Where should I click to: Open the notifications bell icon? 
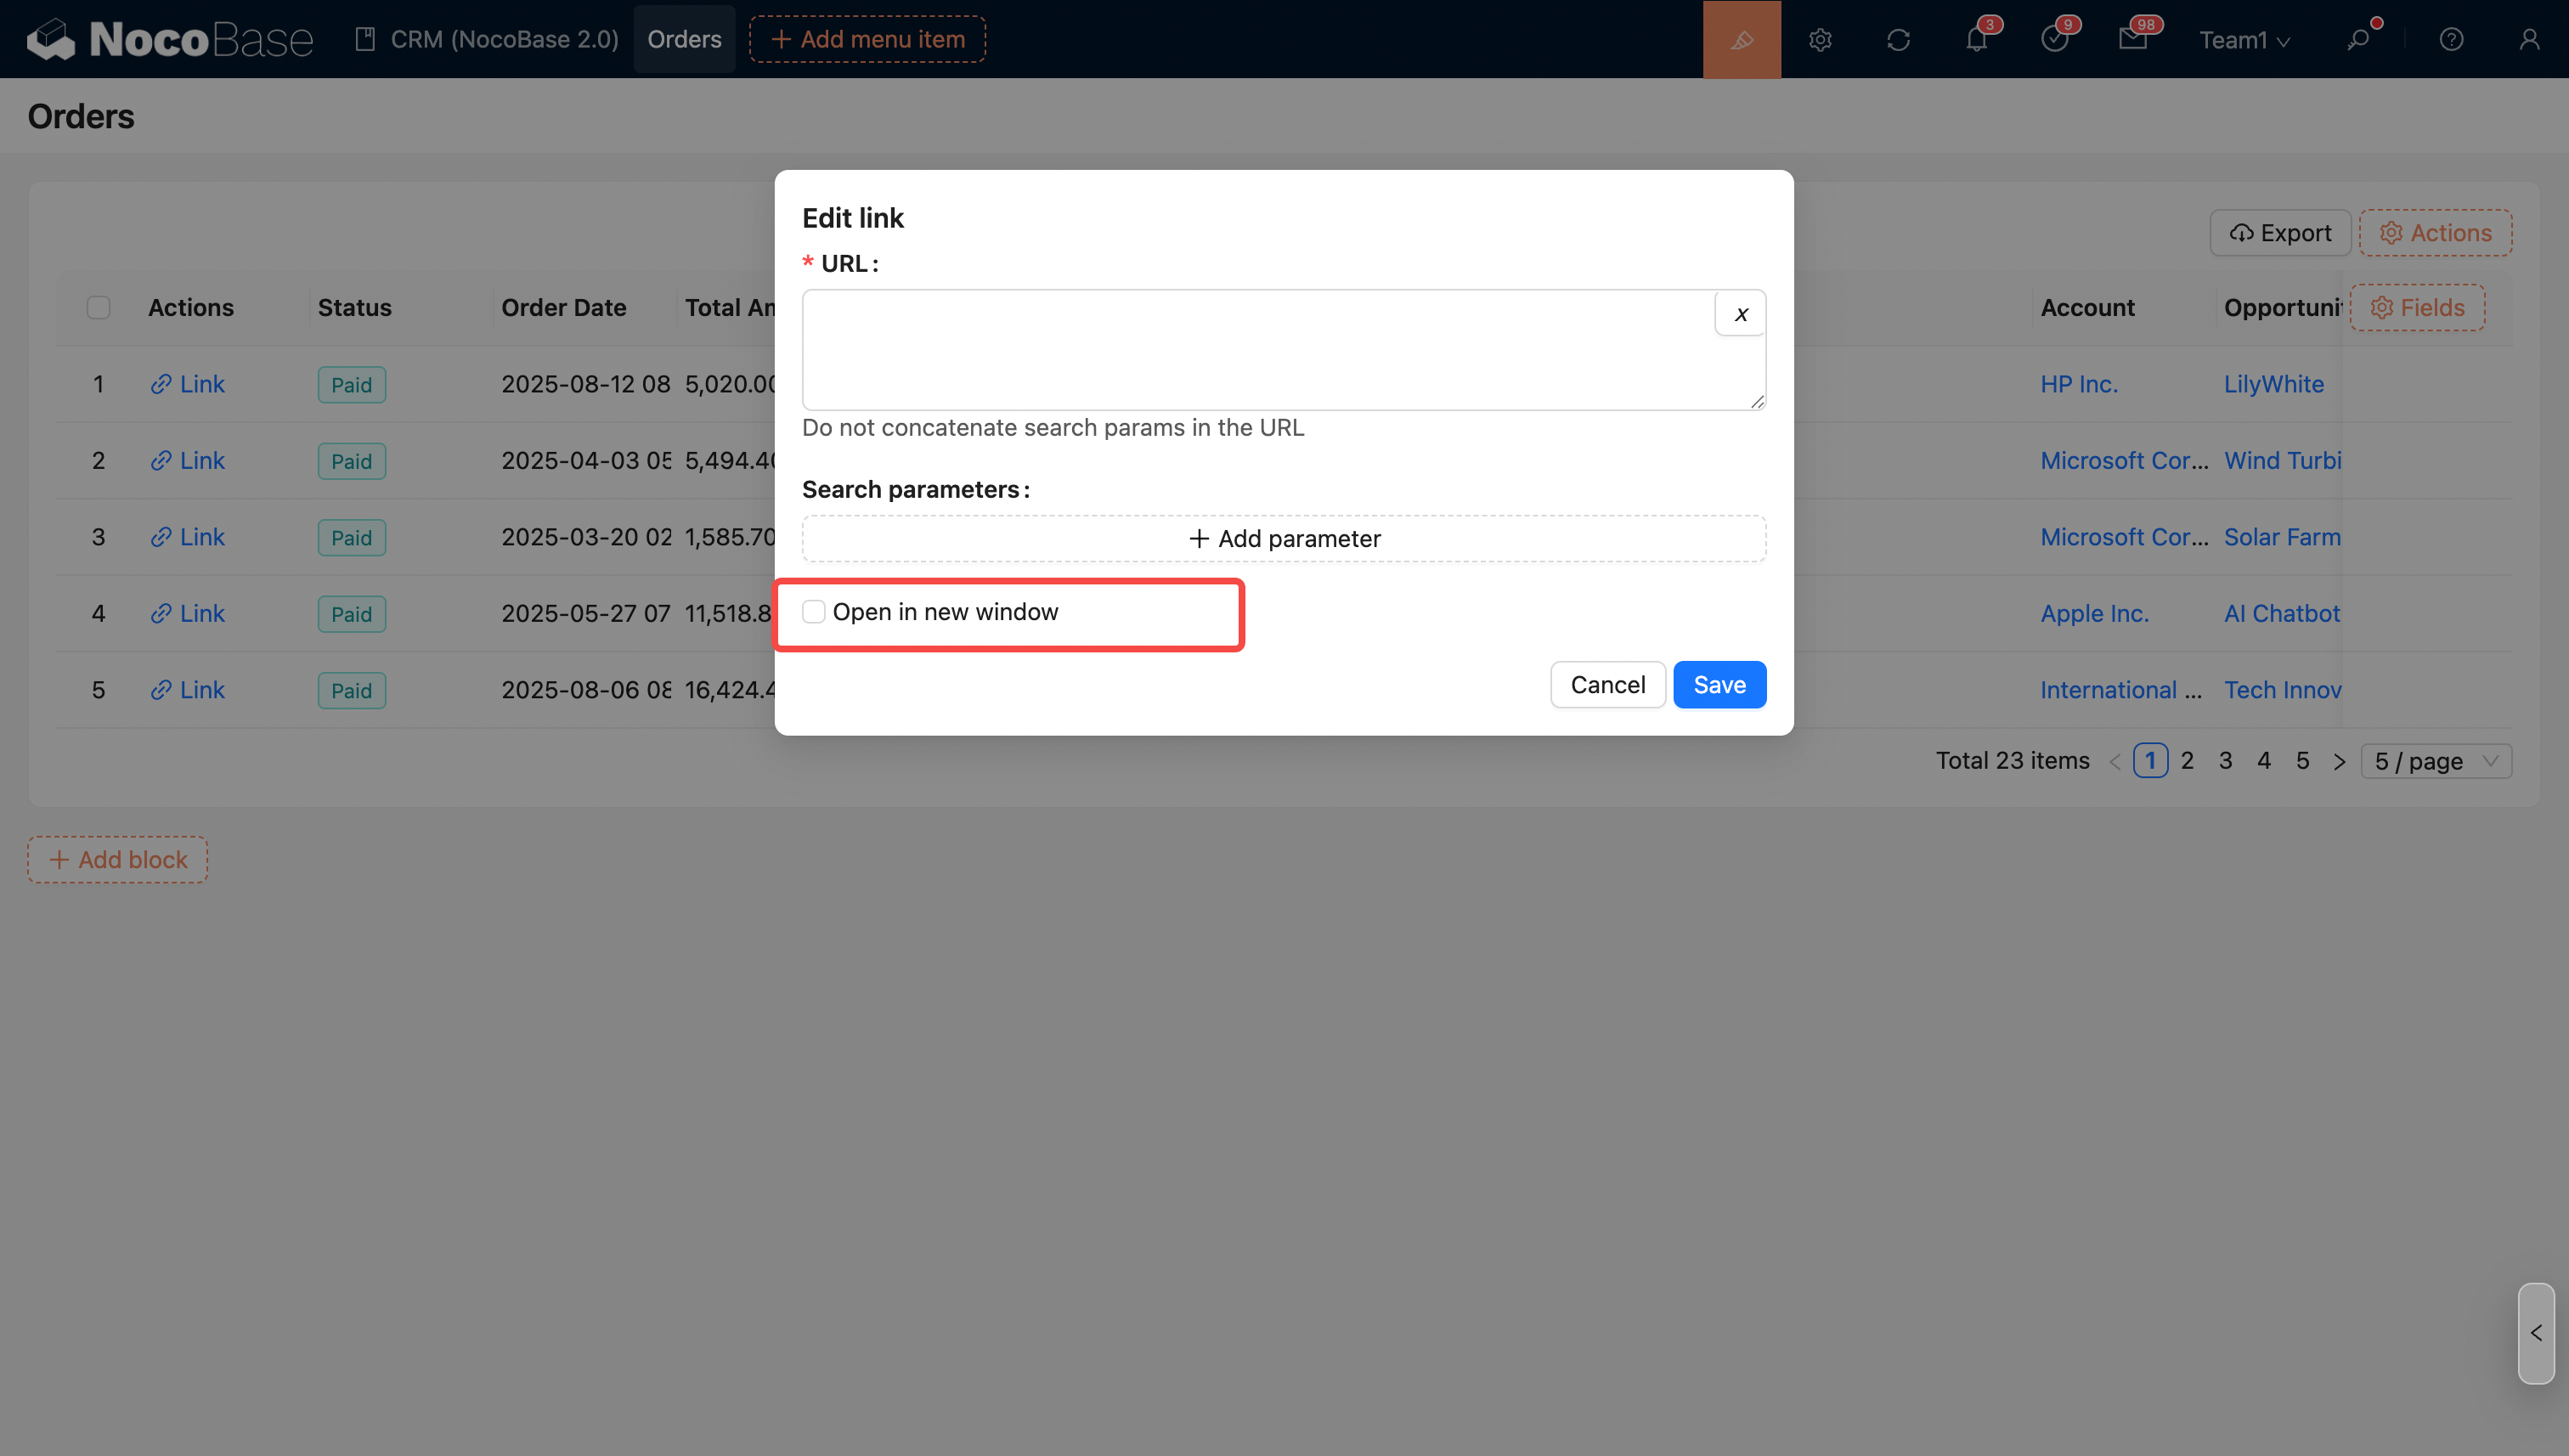pyautogui.click(x=1976, y=39)
